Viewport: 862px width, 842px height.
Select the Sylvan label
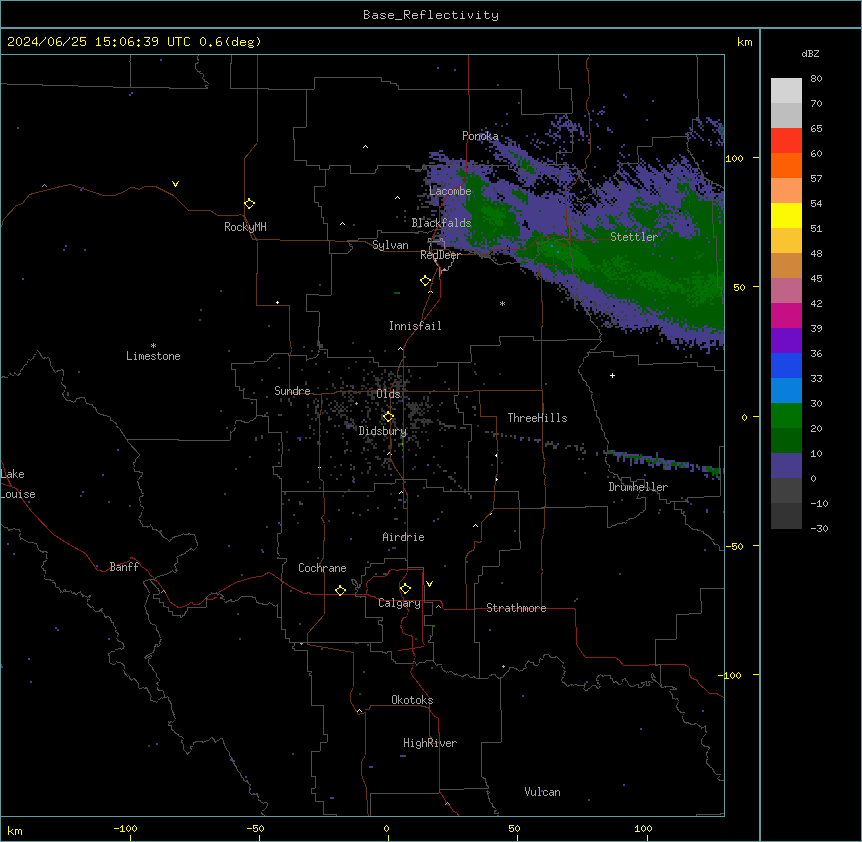(x=390, y=245)
